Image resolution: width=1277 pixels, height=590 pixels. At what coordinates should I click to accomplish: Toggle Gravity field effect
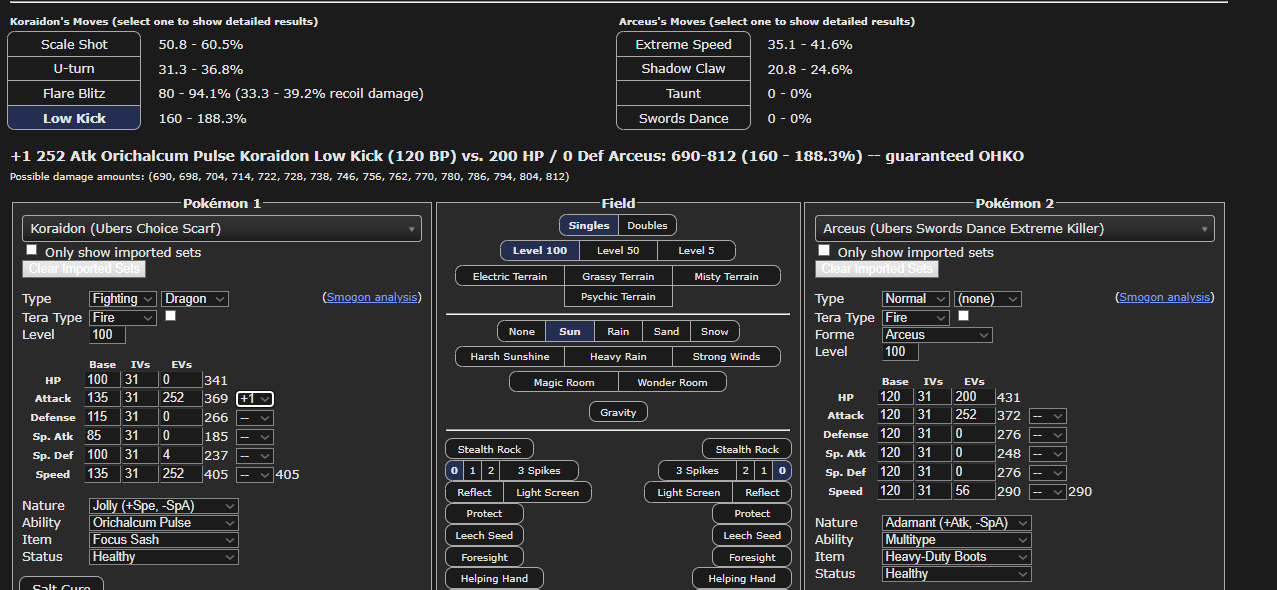point(618,412)
